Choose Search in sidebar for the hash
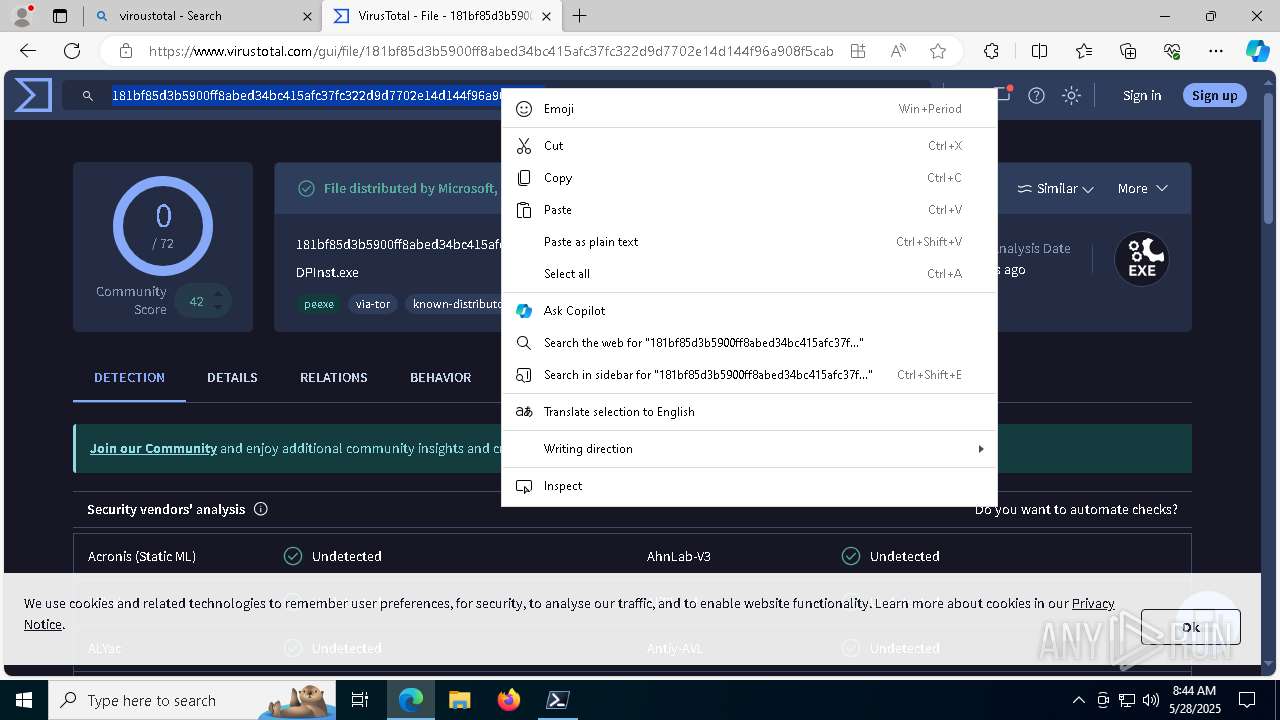 (749, 375)
